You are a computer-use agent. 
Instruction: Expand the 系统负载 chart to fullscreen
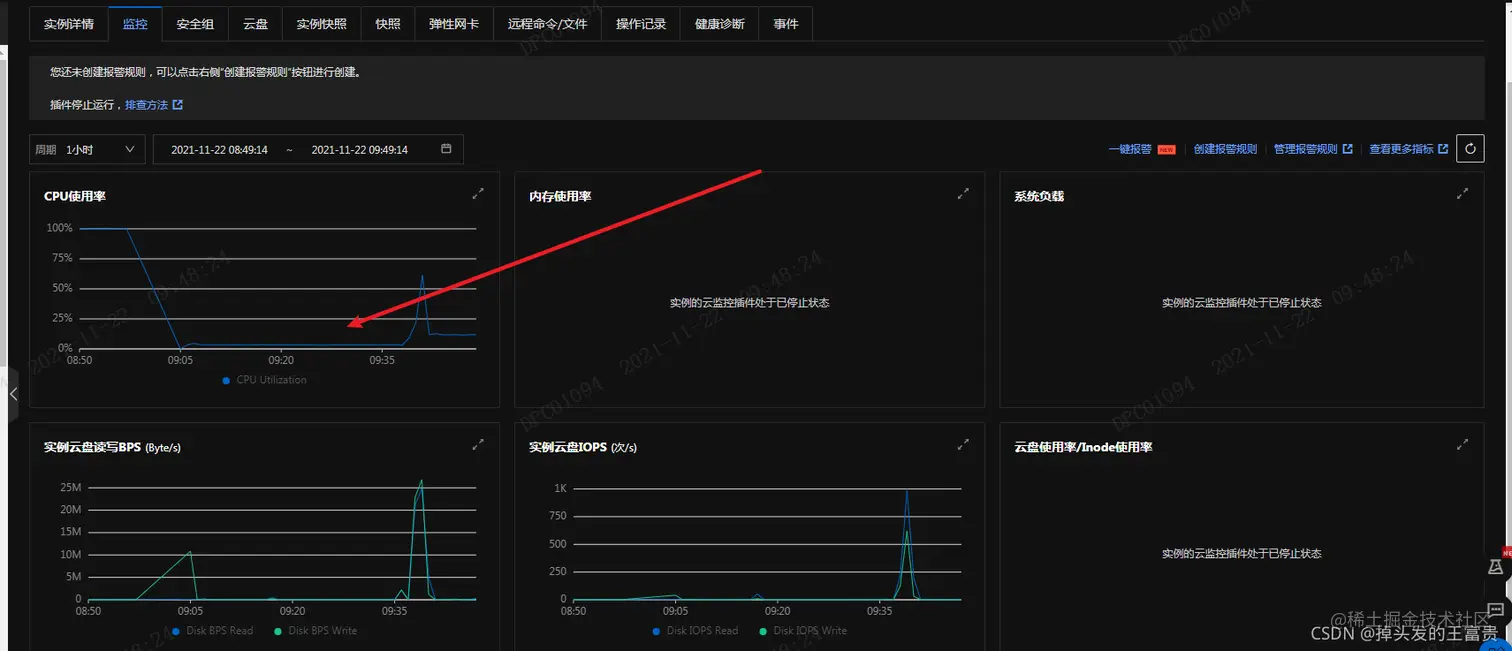click(1462, 193)
